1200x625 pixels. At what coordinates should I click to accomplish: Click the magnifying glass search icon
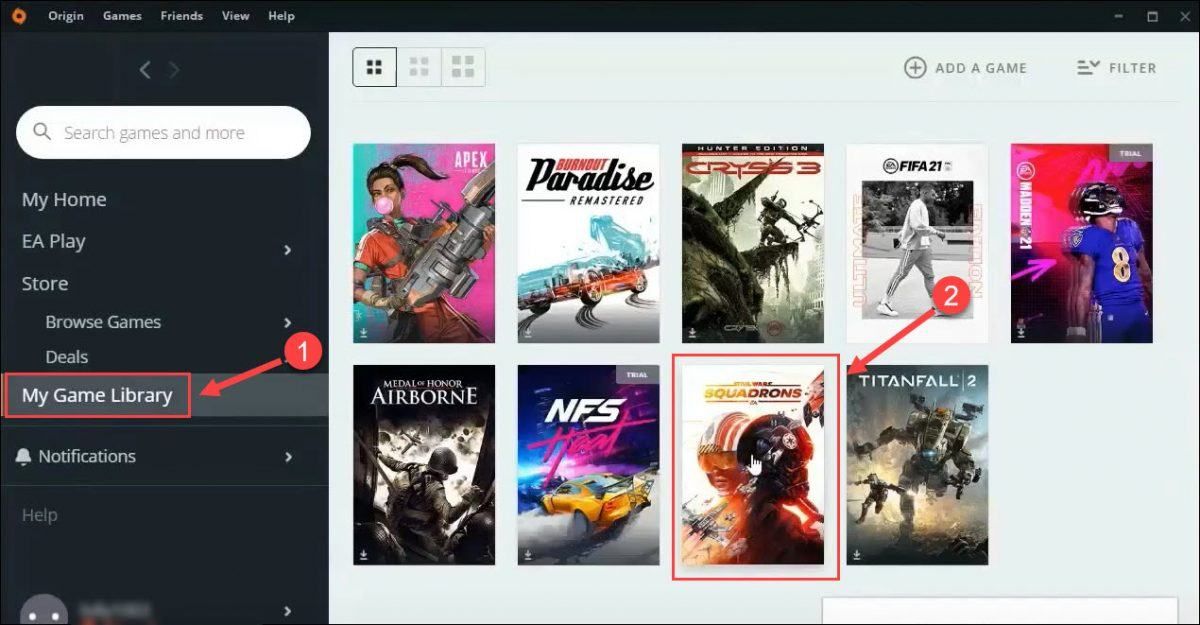pyautogui.click(x=42, y=132)
